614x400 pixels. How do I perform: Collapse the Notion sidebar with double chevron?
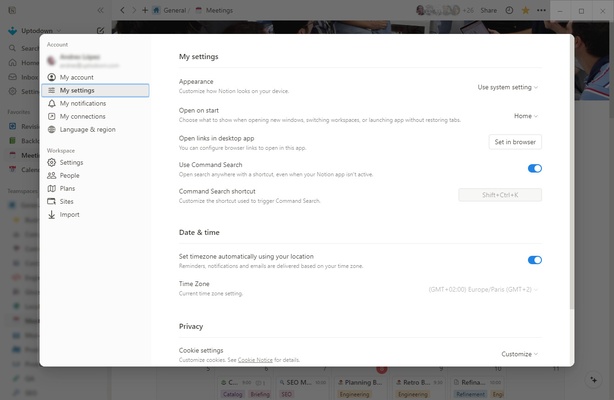click(x=101, y=10)
